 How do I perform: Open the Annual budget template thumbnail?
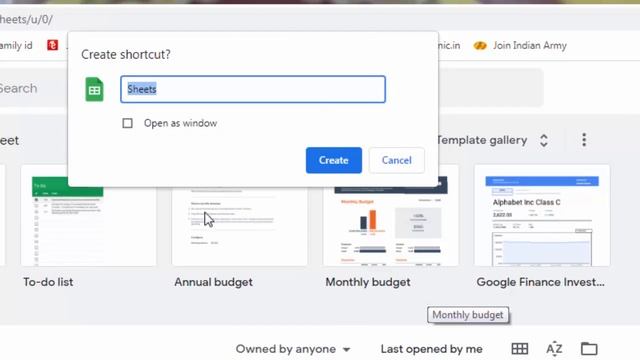[x=240, y=227]
